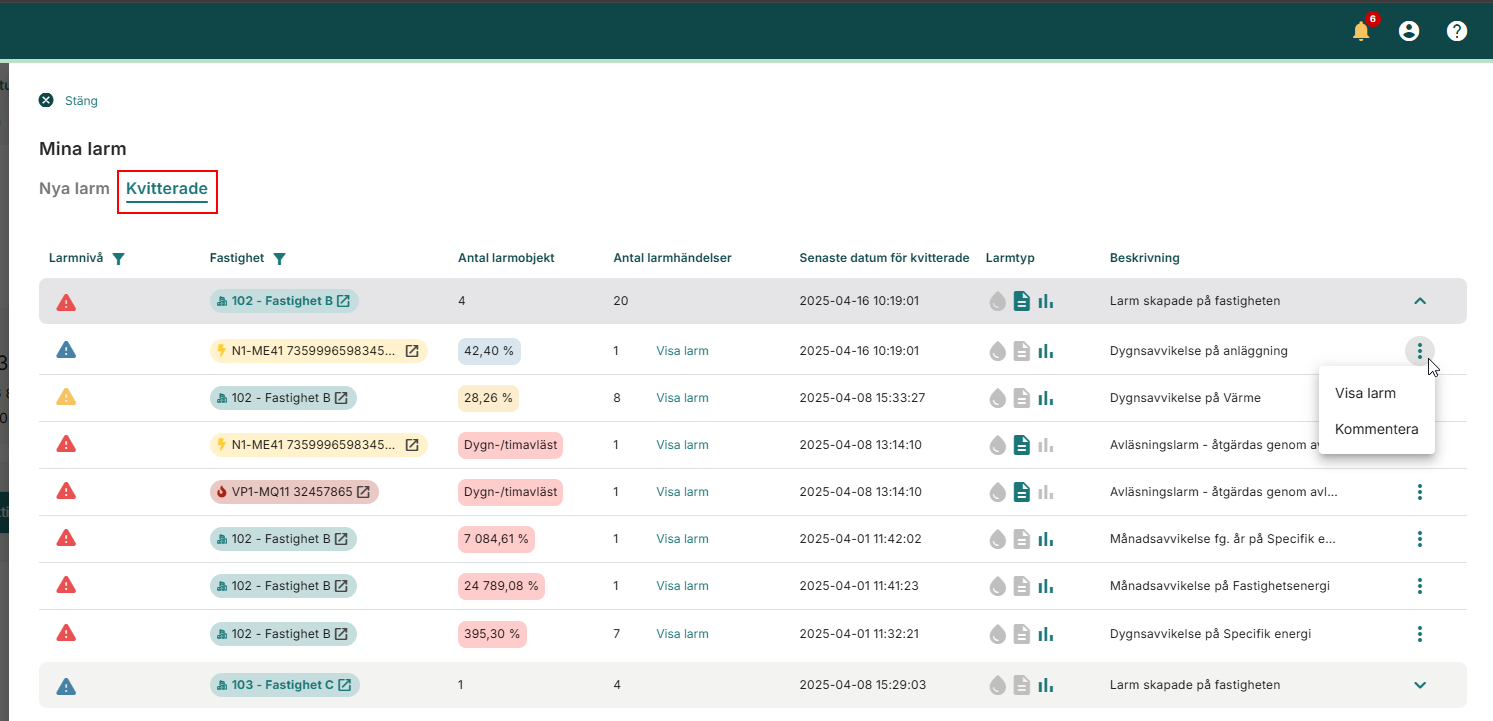Open three-dot menu for the VP1-MQ11 row
Image resolution: width=1493 pixels, height=721 pixels.
point(1420,492)
